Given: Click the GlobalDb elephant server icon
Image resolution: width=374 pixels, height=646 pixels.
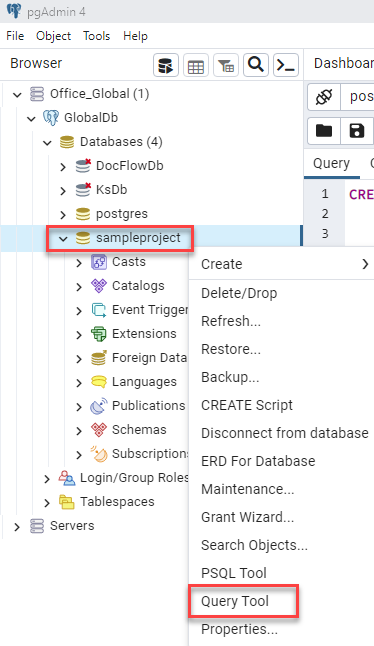Looking at the screenshot, I should click(51, 118).
